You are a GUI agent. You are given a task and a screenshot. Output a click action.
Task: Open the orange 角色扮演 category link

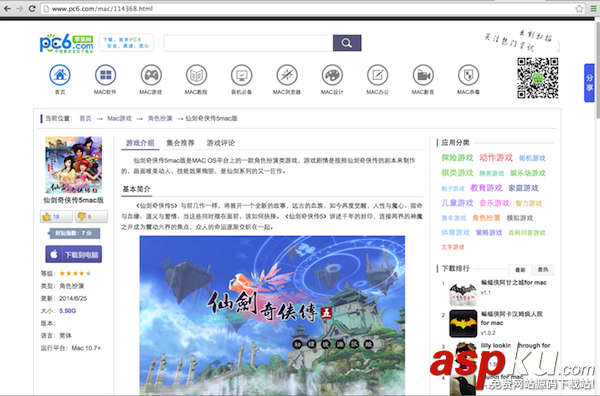pyautogui.click(x=486, y=218)
